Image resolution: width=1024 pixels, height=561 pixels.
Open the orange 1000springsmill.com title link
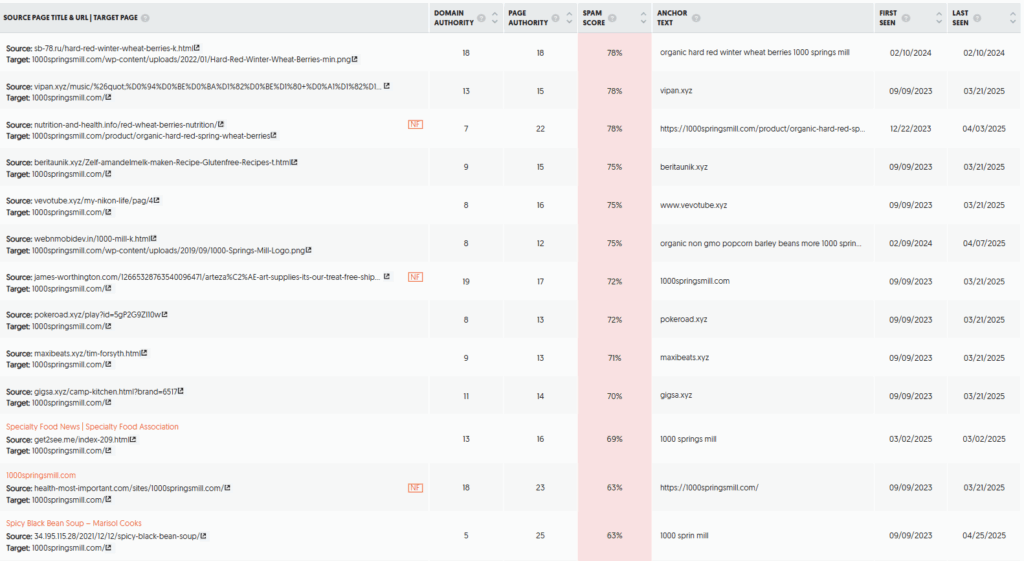[x=41, y=475]
